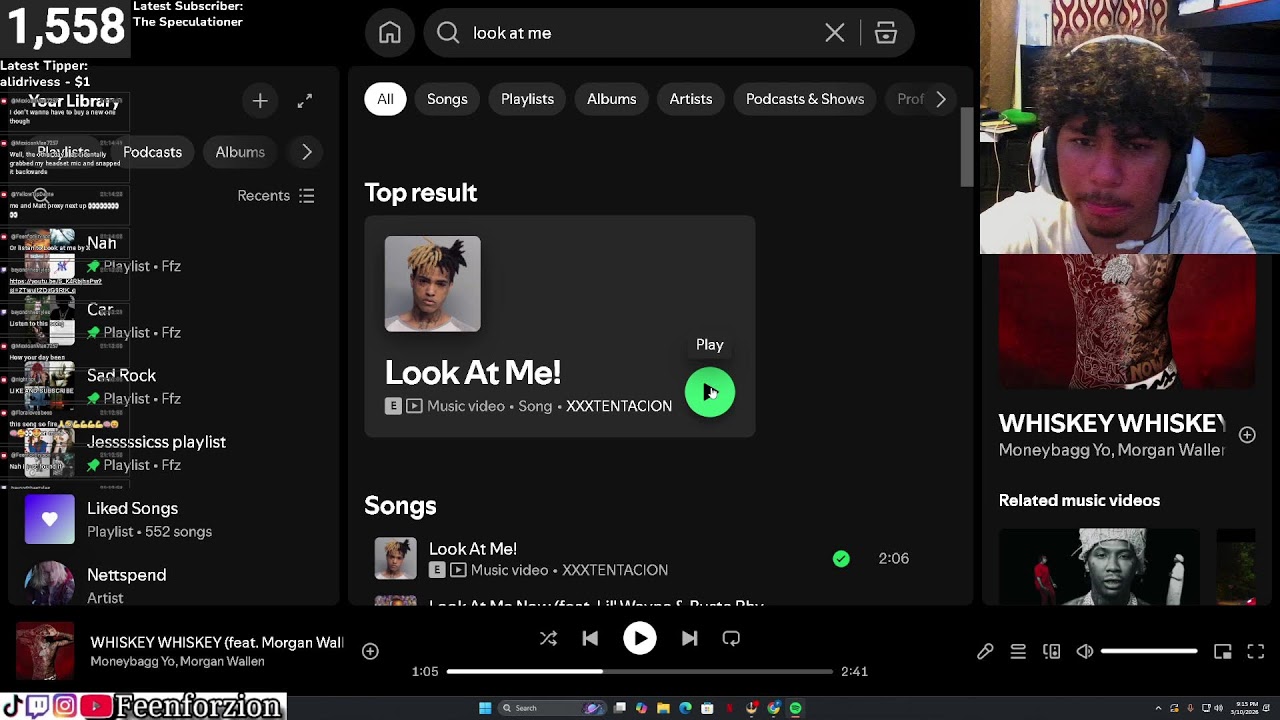Show hidden system tray icons
Viewport: 1280px width, 720px height.
1158,708
